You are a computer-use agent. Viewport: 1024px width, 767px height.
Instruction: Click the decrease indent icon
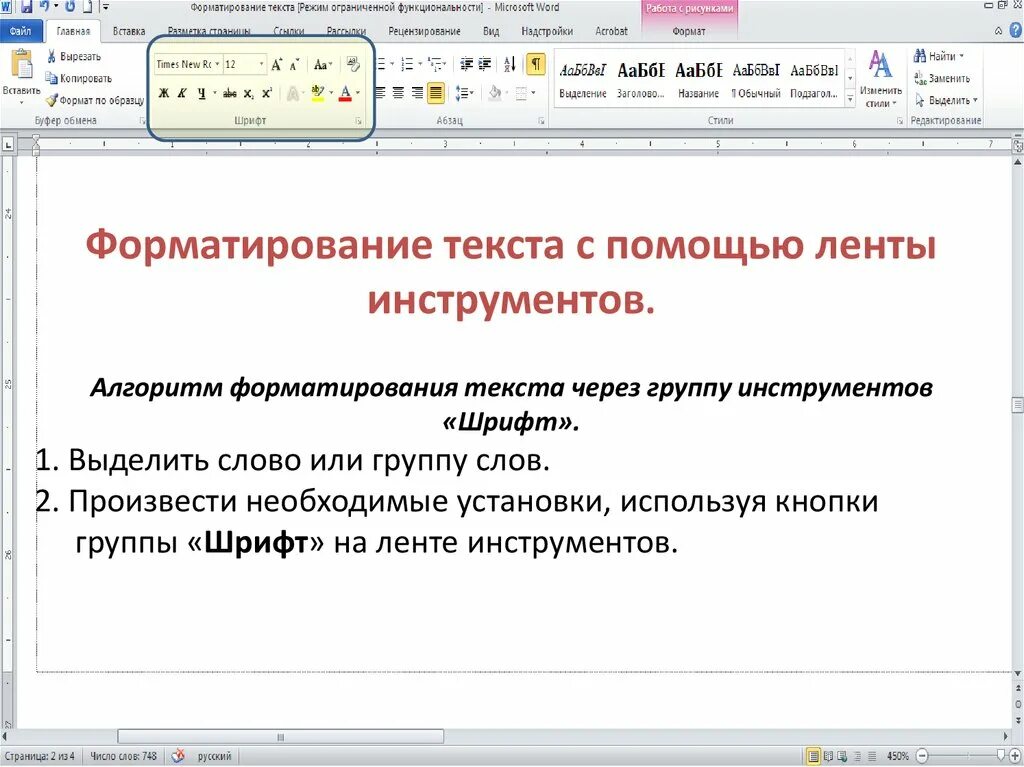pyautogui.click(x=466, y=64)
